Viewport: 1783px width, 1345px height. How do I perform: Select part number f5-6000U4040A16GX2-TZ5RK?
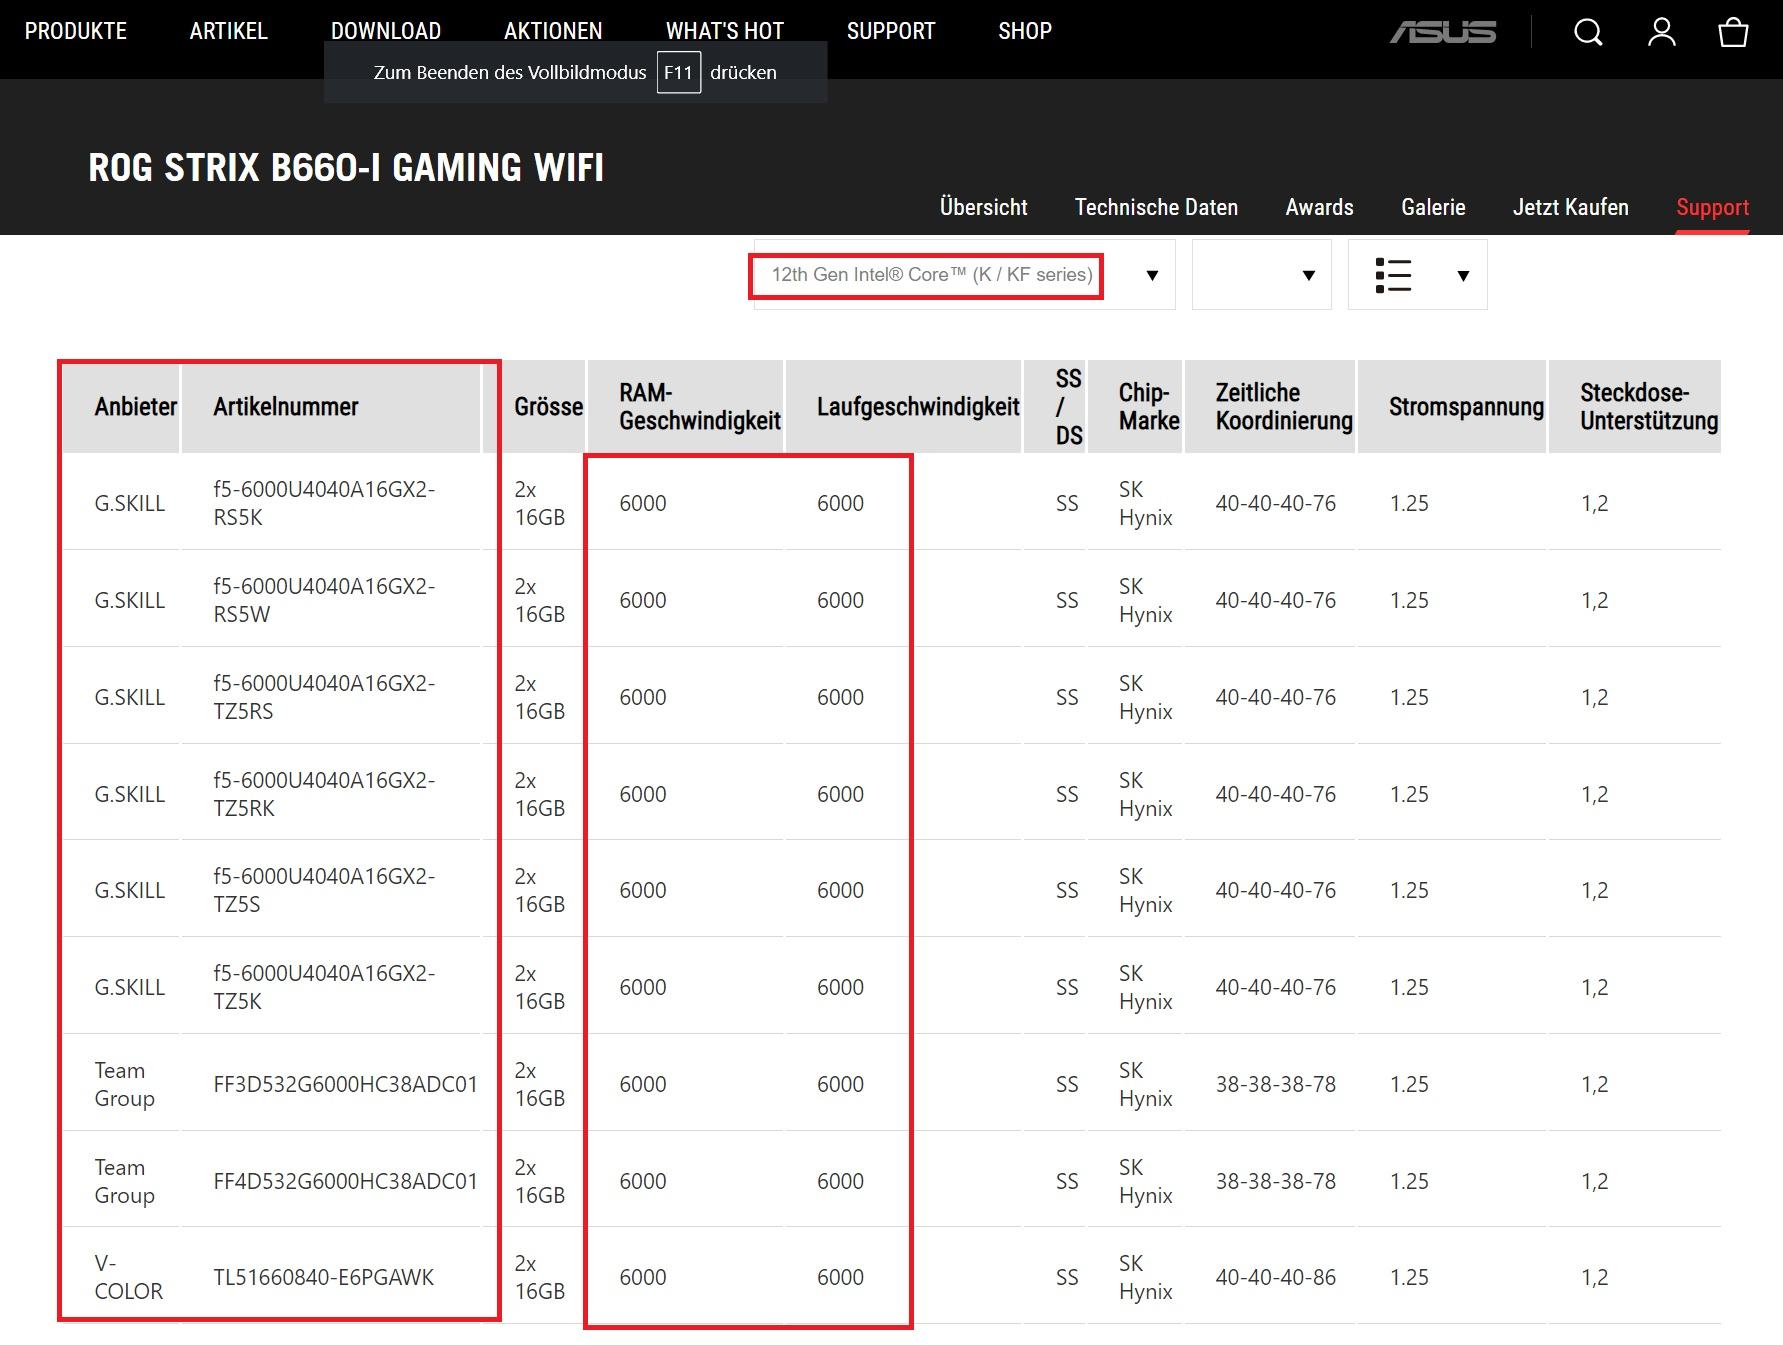click(324, 794)
